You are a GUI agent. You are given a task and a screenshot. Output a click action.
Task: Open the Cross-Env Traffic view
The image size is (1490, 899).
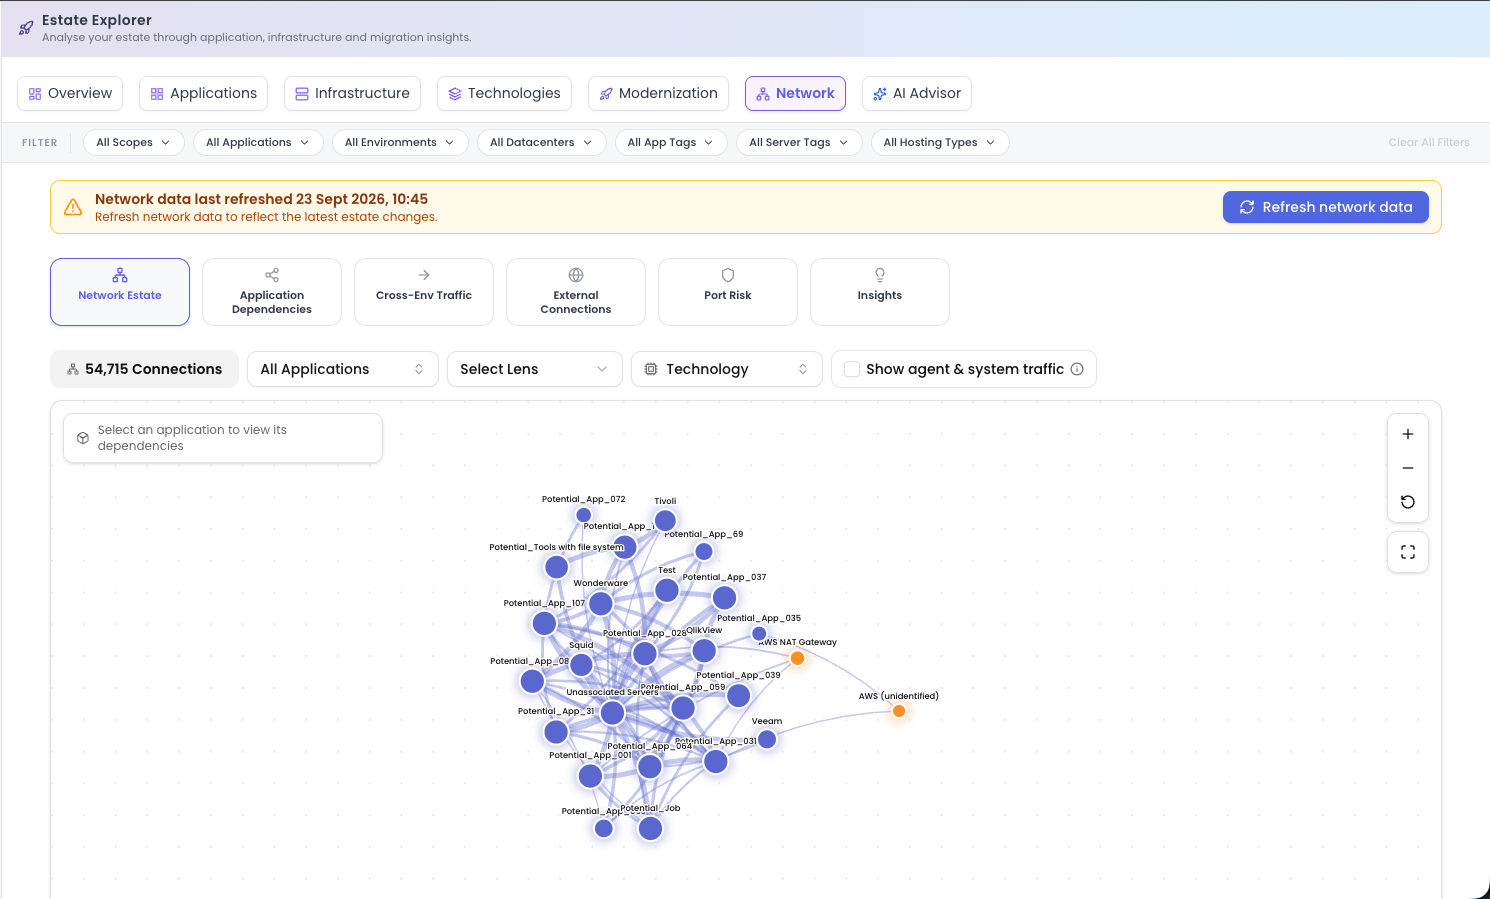point(424,292)
